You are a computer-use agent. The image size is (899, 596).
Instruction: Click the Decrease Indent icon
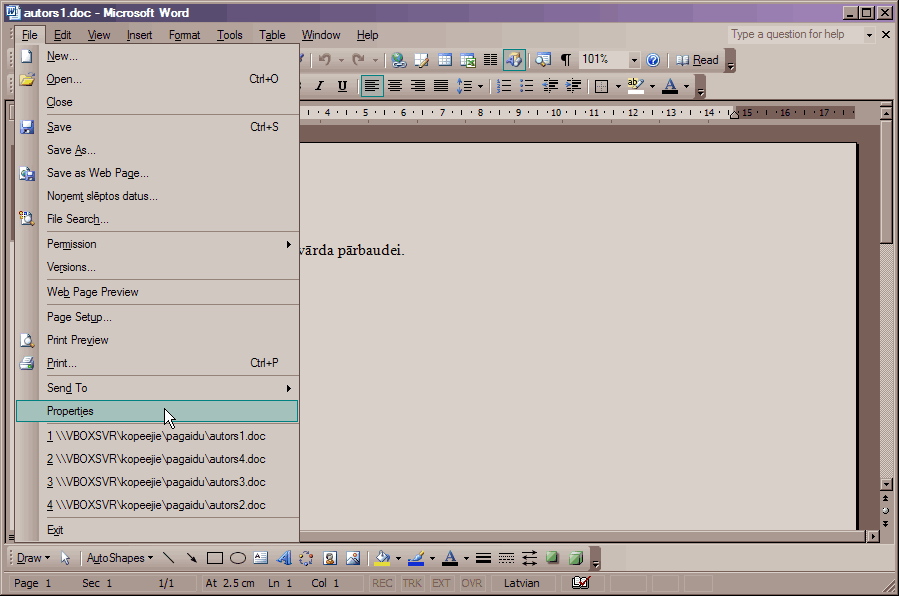click(x=550, y=86)
